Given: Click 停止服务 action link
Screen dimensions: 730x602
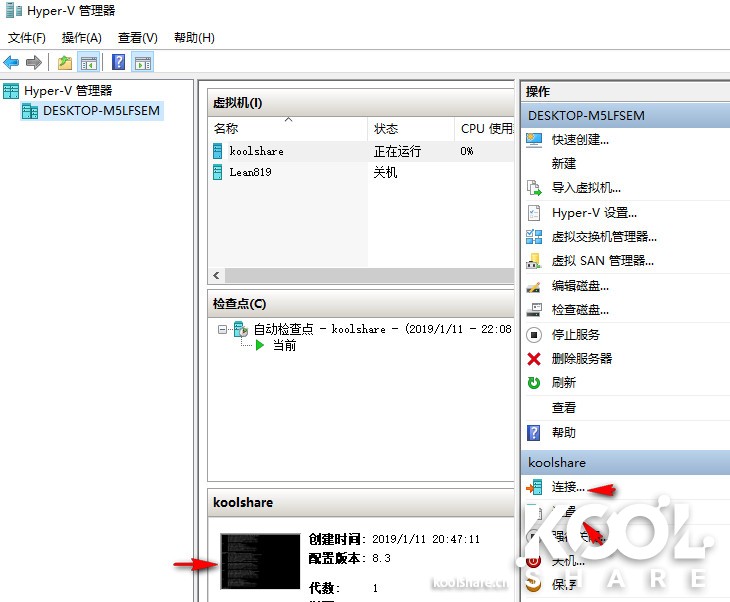Looking at the screenshot, I should coord(576,334).
